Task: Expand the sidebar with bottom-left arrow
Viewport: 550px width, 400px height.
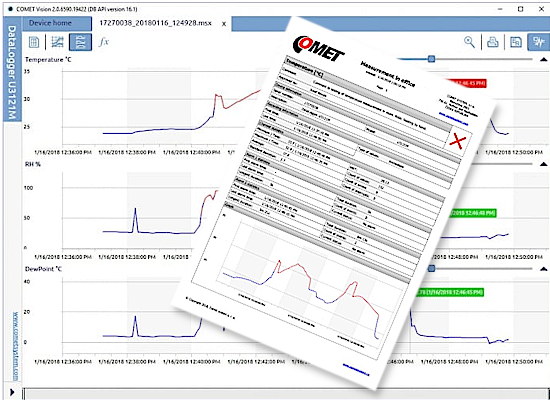Action: [x=12, y=392]
